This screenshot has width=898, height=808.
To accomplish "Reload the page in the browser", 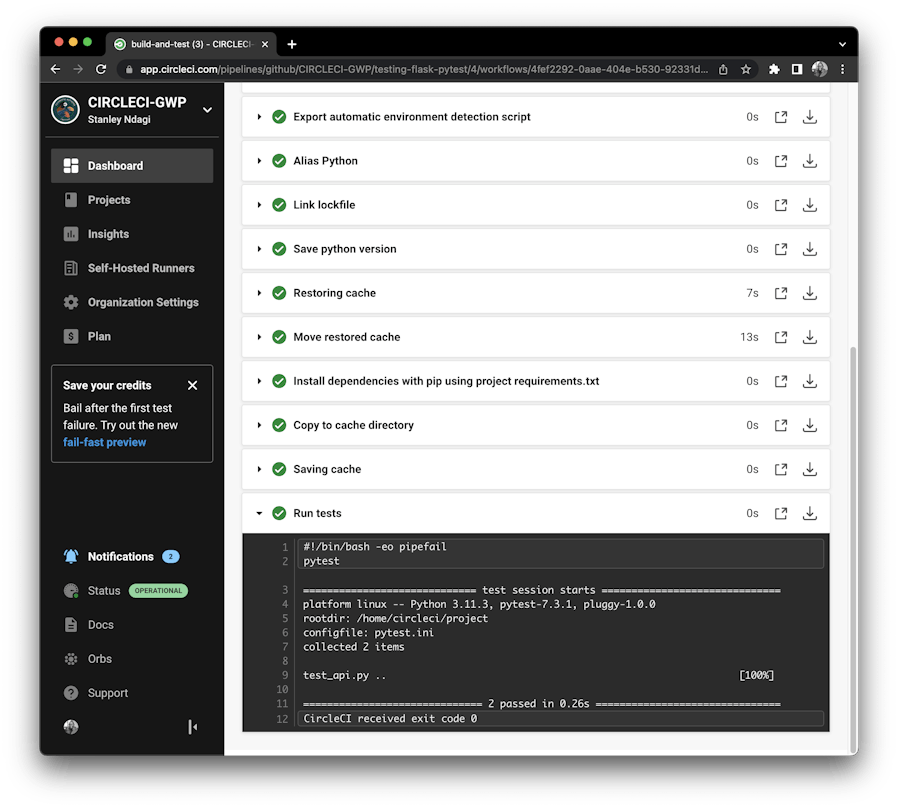I will [101, 70].
